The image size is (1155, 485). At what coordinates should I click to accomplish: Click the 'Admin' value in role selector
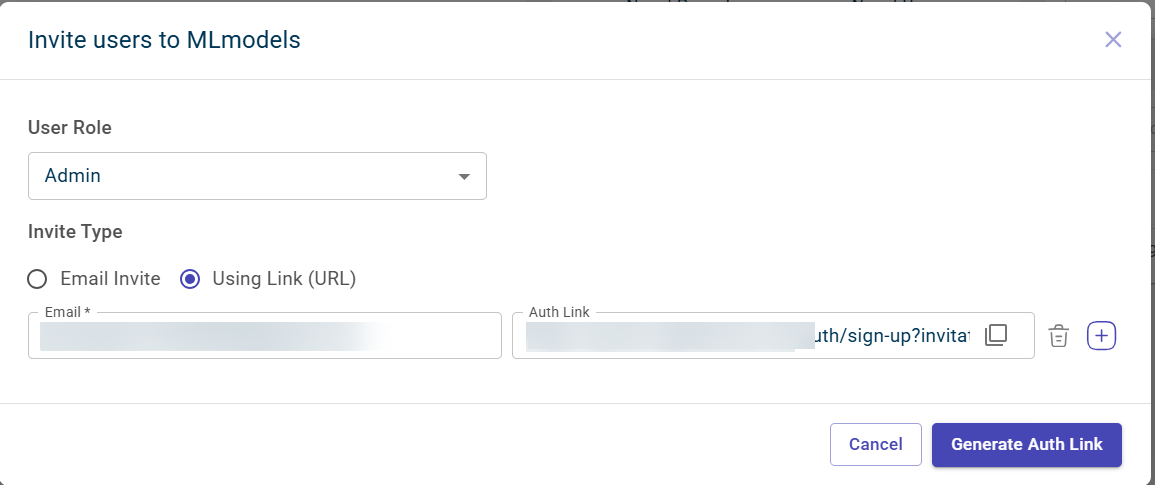click(73, 176)
